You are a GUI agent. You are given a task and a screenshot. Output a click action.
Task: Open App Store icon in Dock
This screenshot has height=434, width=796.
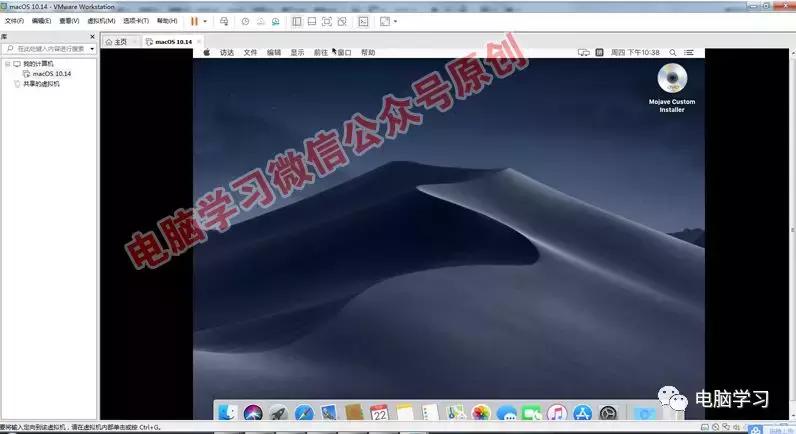click(582, 414)
